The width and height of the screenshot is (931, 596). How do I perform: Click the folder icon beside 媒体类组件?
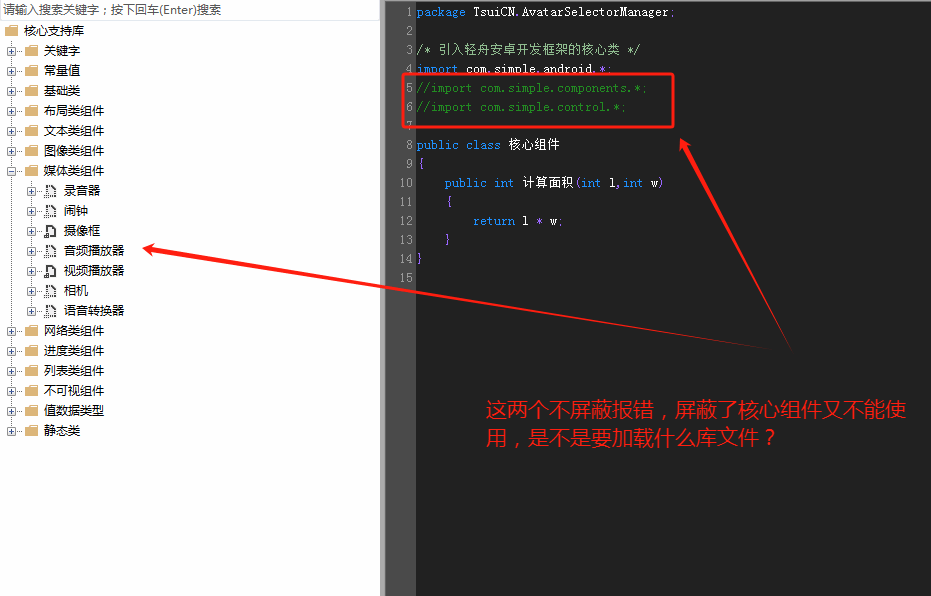(31, 171)
